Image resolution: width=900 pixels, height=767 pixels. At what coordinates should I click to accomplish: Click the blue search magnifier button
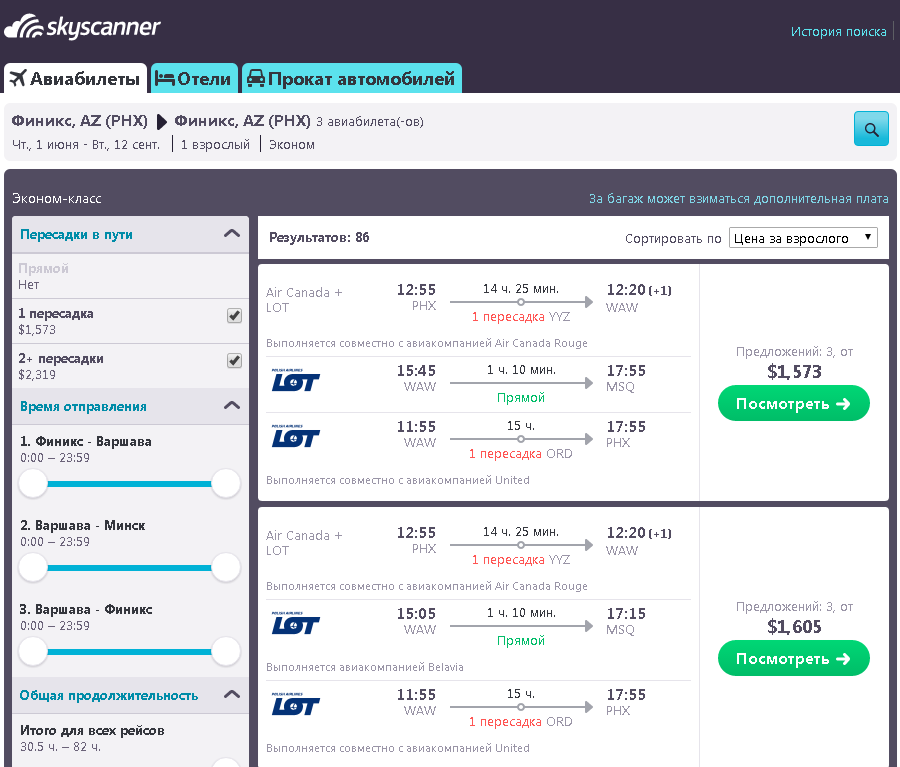click(870, 129)
